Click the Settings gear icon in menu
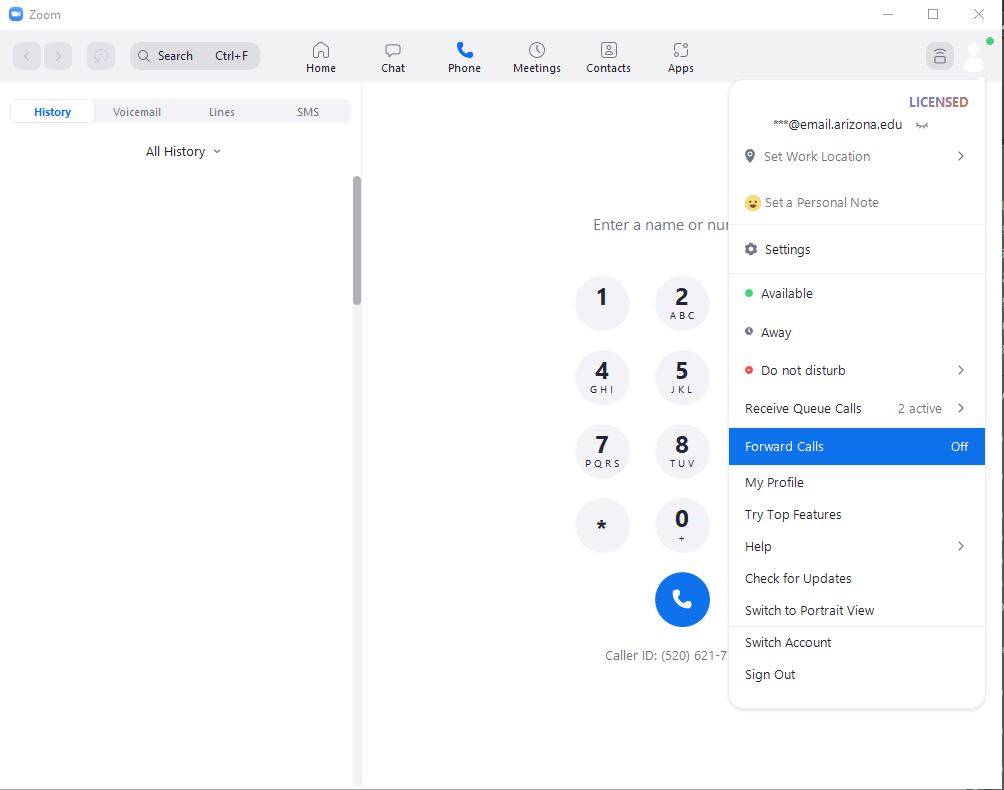 coord(751,249)
